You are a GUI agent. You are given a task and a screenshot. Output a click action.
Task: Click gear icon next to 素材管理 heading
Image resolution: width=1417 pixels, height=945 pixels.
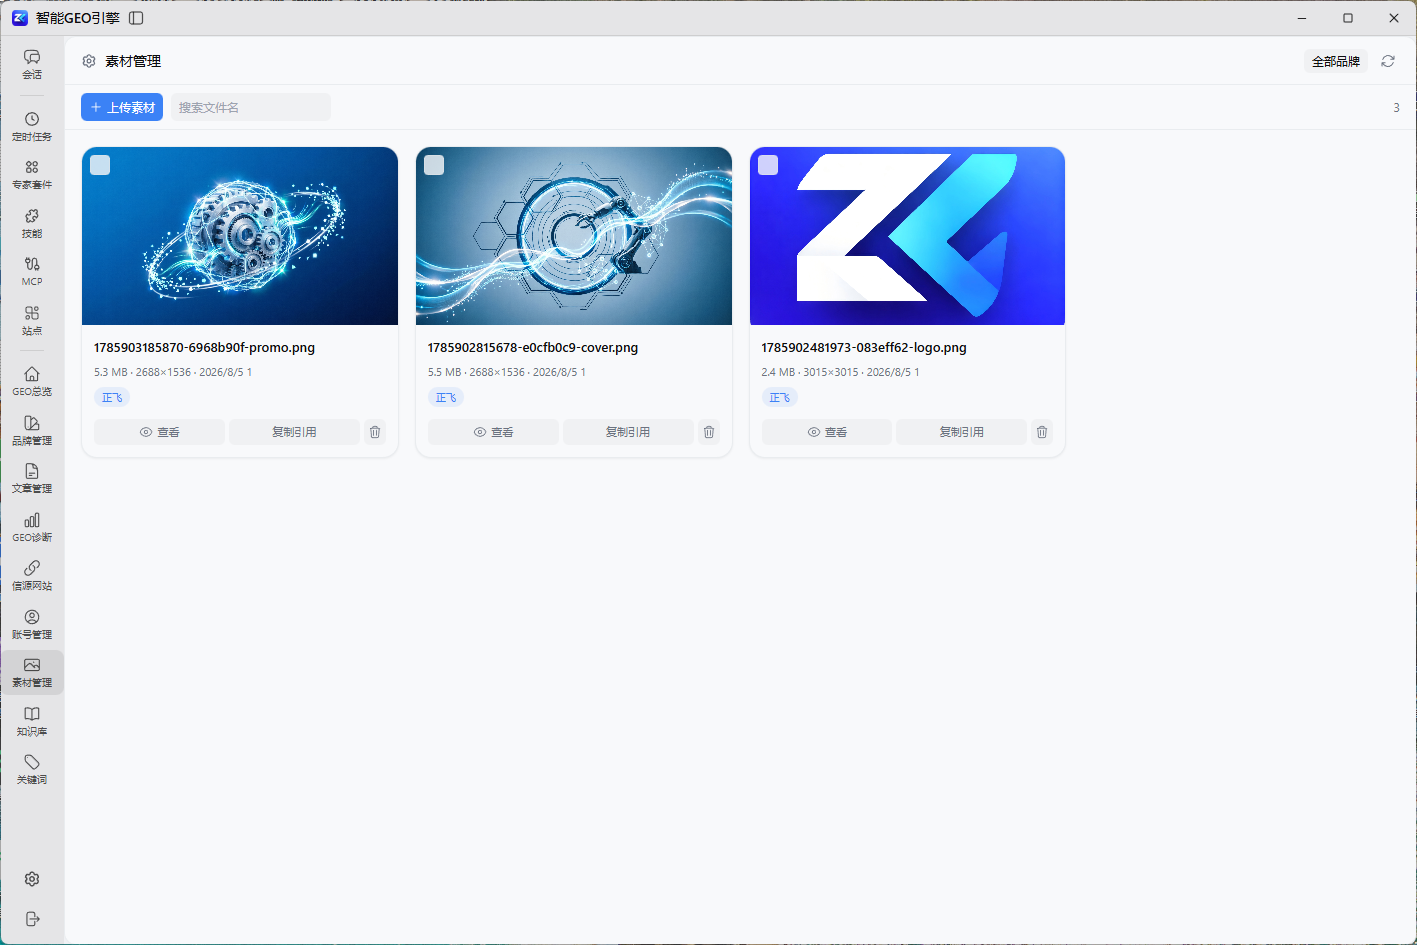click(x=89, y=61)
